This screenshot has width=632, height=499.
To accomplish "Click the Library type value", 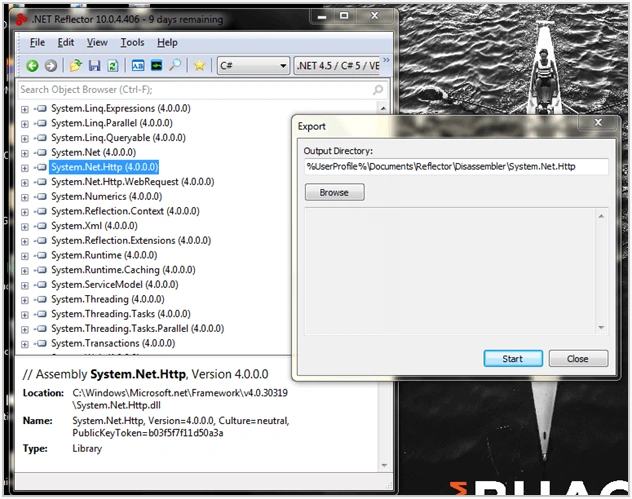I will 87,449.
